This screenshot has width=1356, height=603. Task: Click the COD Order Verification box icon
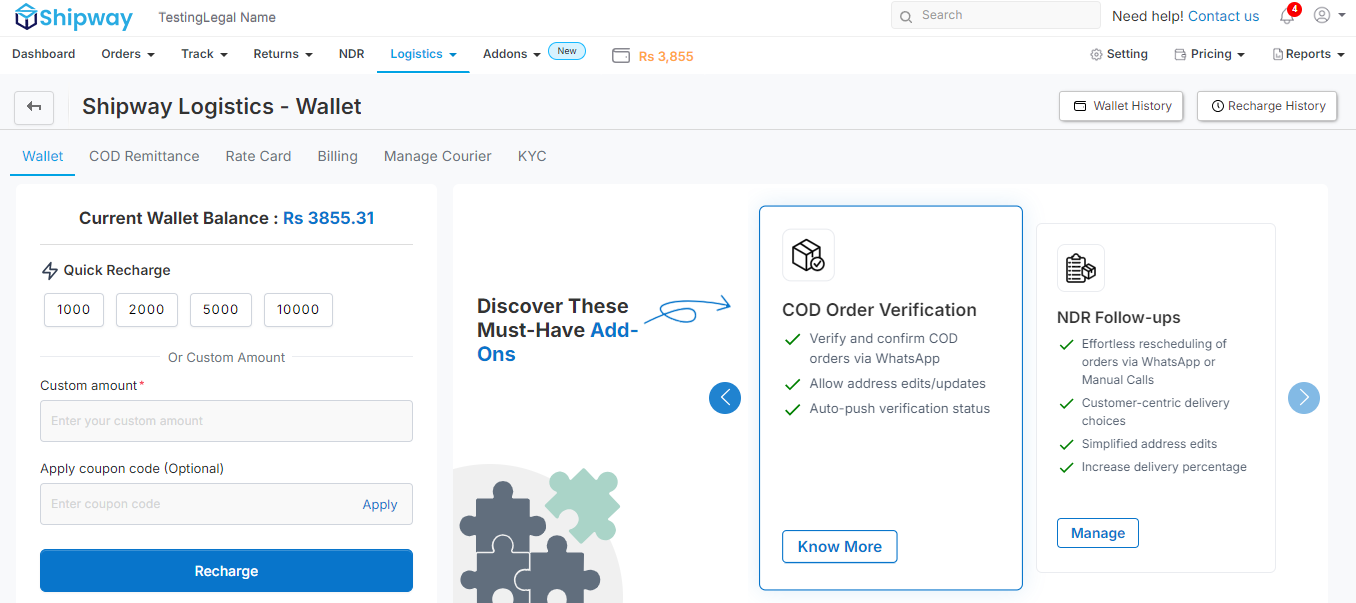(x=808, y=255)
